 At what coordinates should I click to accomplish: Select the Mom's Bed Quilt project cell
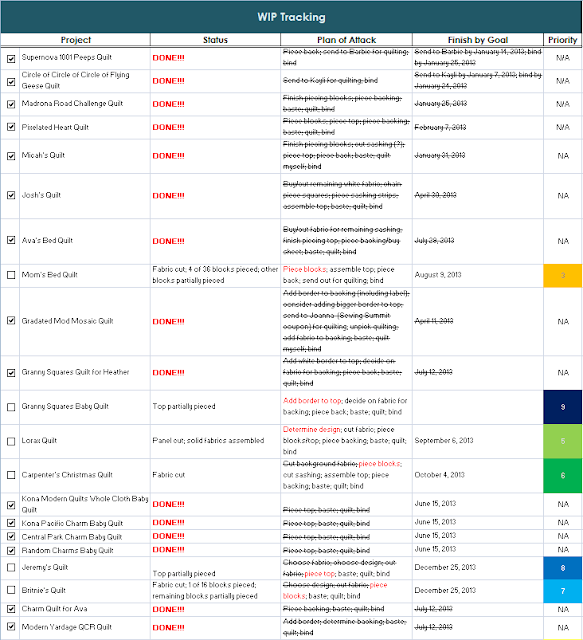coord(85,275)
